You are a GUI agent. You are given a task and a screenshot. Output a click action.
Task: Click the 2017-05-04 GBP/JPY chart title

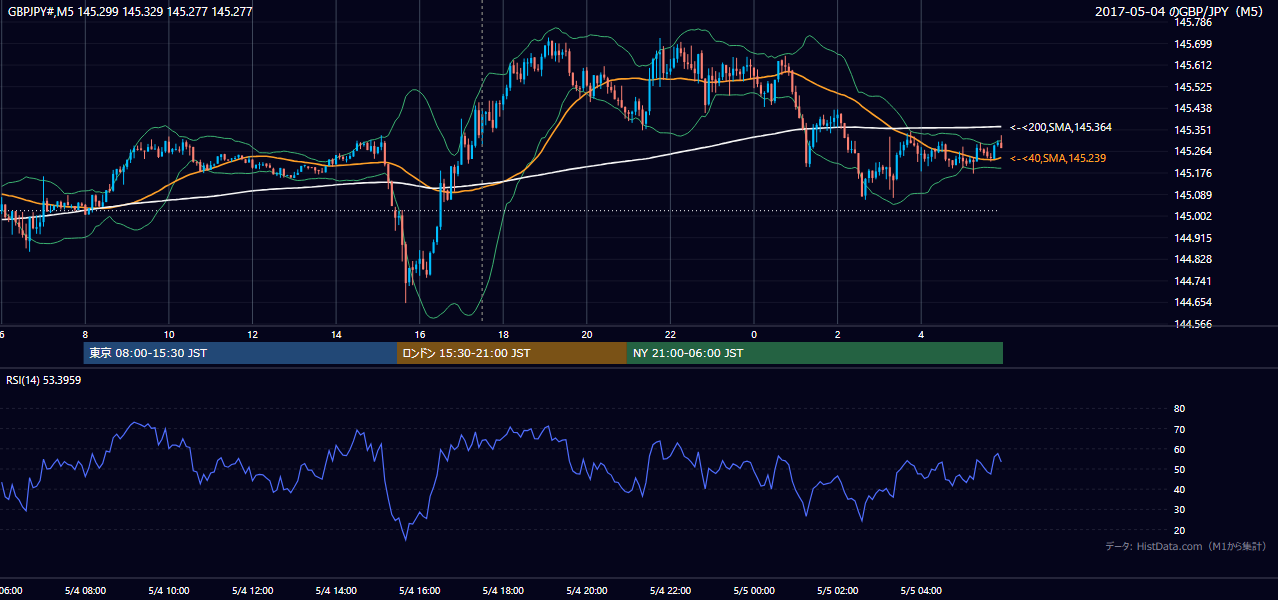click(1181, 12)
